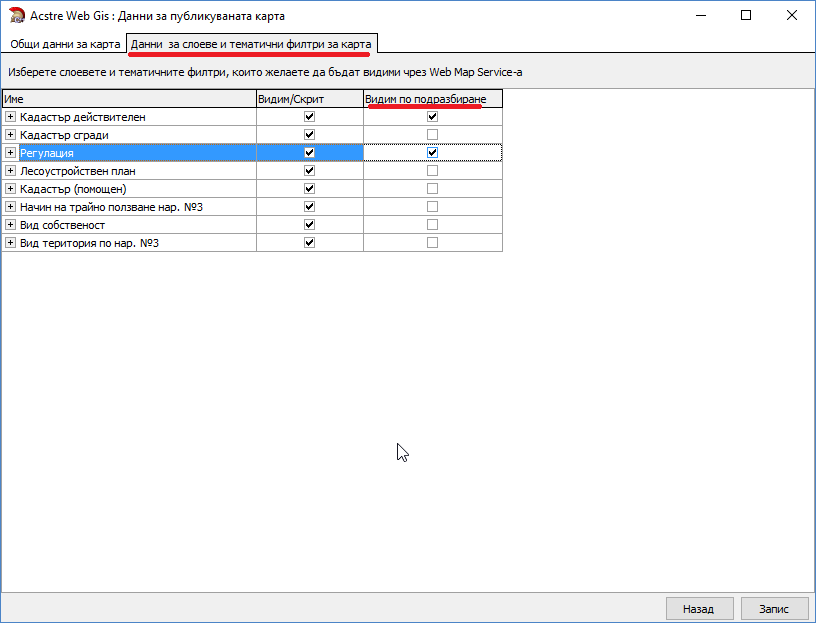Close the Acstre Web Gis window
Screen dimensions: 816x623
tap(791, 15)
